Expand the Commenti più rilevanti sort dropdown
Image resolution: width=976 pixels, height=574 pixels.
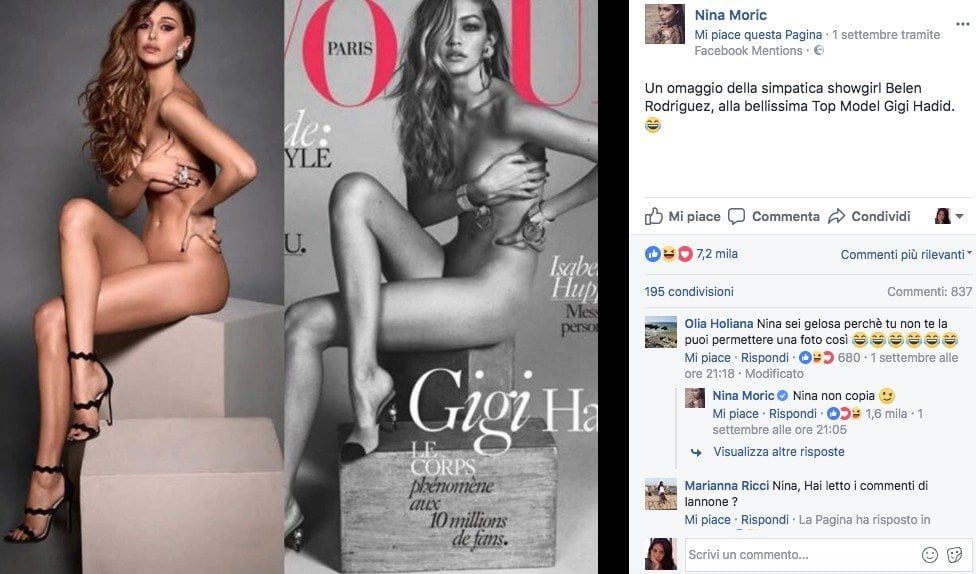click(x=906, y=254)
